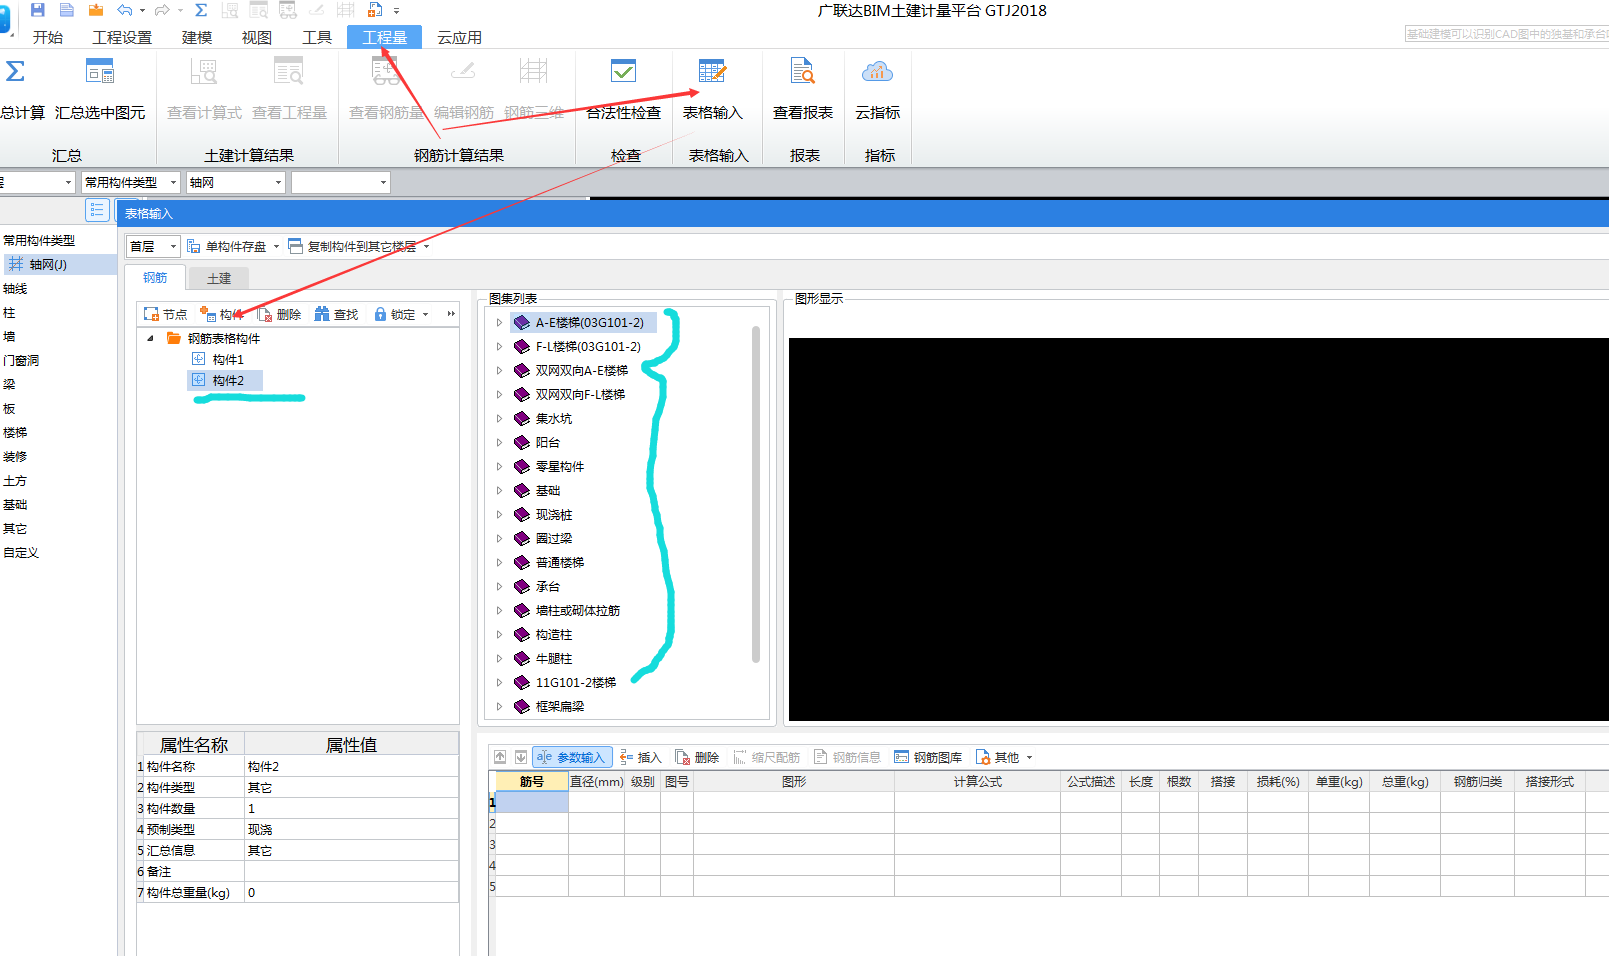Open 查看报表 report viewer

803,90
